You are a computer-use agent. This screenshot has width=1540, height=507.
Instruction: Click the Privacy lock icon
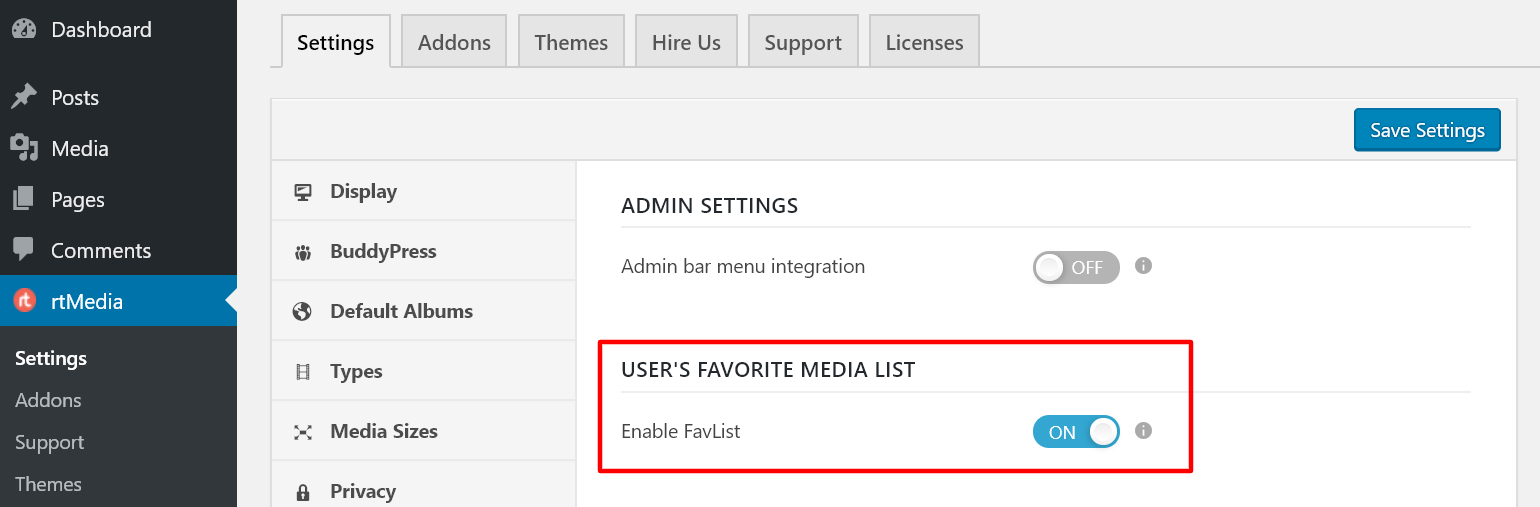click(x=303, y=492)
